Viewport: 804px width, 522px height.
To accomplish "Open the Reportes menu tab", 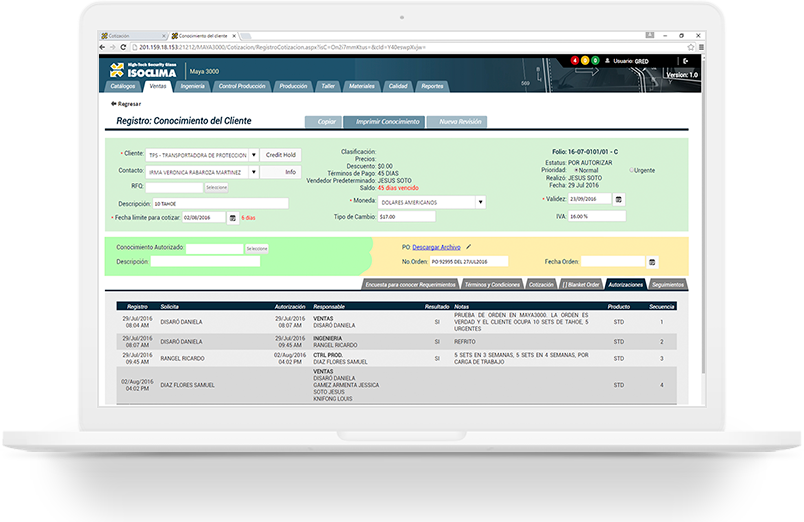I will pyautogui.click(x=432, y=86).
